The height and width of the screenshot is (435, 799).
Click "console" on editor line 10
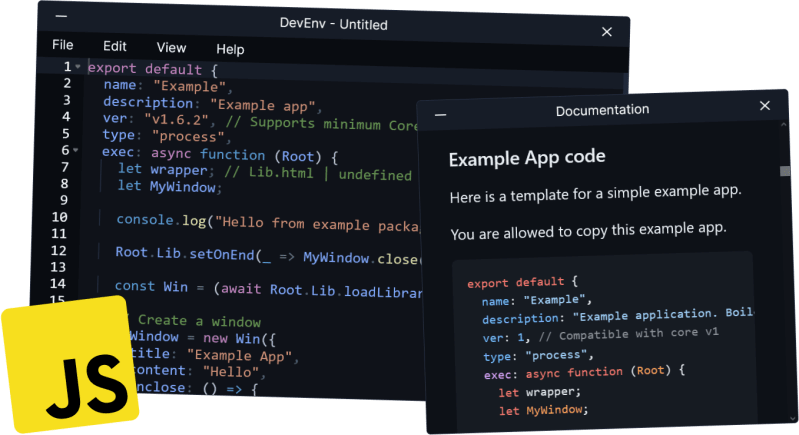point(145,220)
